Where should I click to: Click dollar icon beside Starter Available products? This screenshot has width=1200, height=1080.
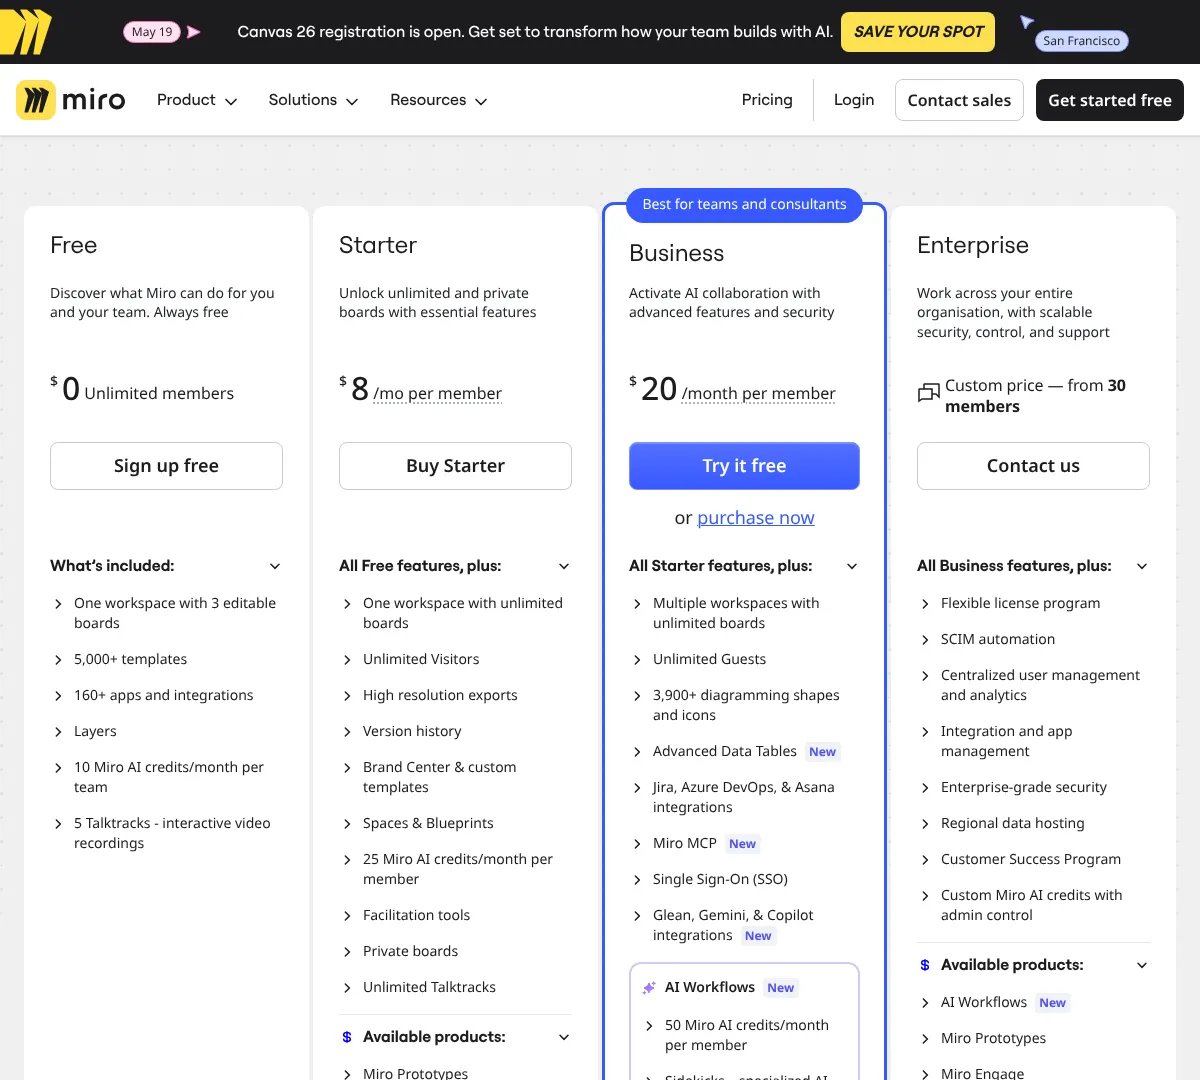click(347, 1037)
